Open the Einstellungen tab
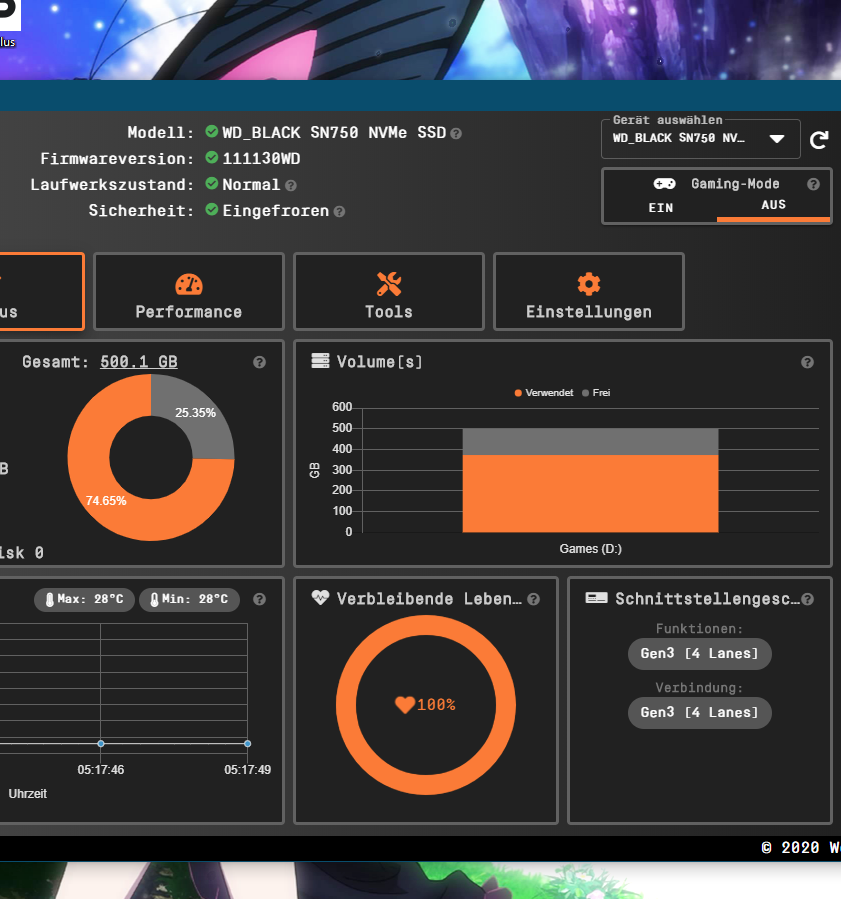Image resolution: width=841 pixels, height=899 pixels. tap(589, 292)
